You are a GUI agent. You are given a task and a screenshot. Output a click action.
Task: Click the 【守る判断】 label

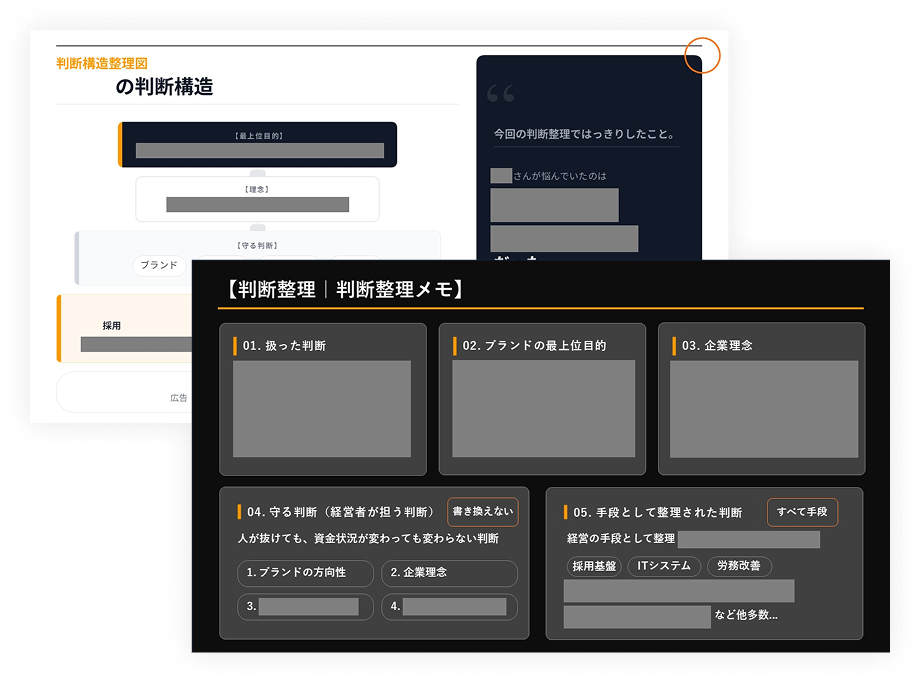258,246
